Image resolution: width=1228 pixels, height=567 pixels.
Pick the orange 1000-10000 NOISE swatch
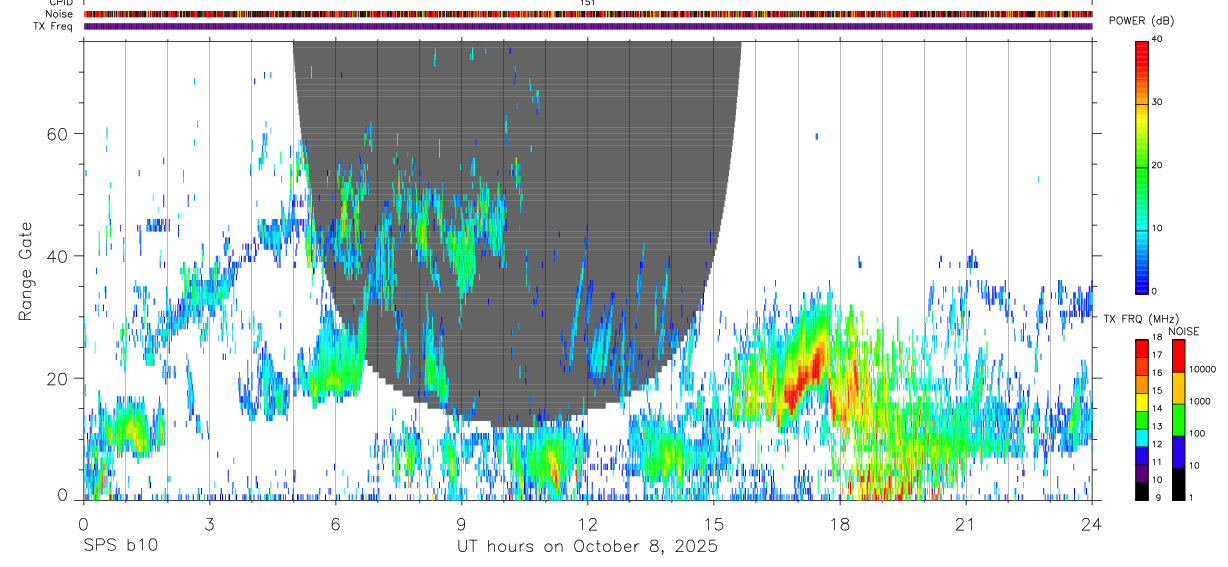pyautogui.click(x=1178, y=388)
